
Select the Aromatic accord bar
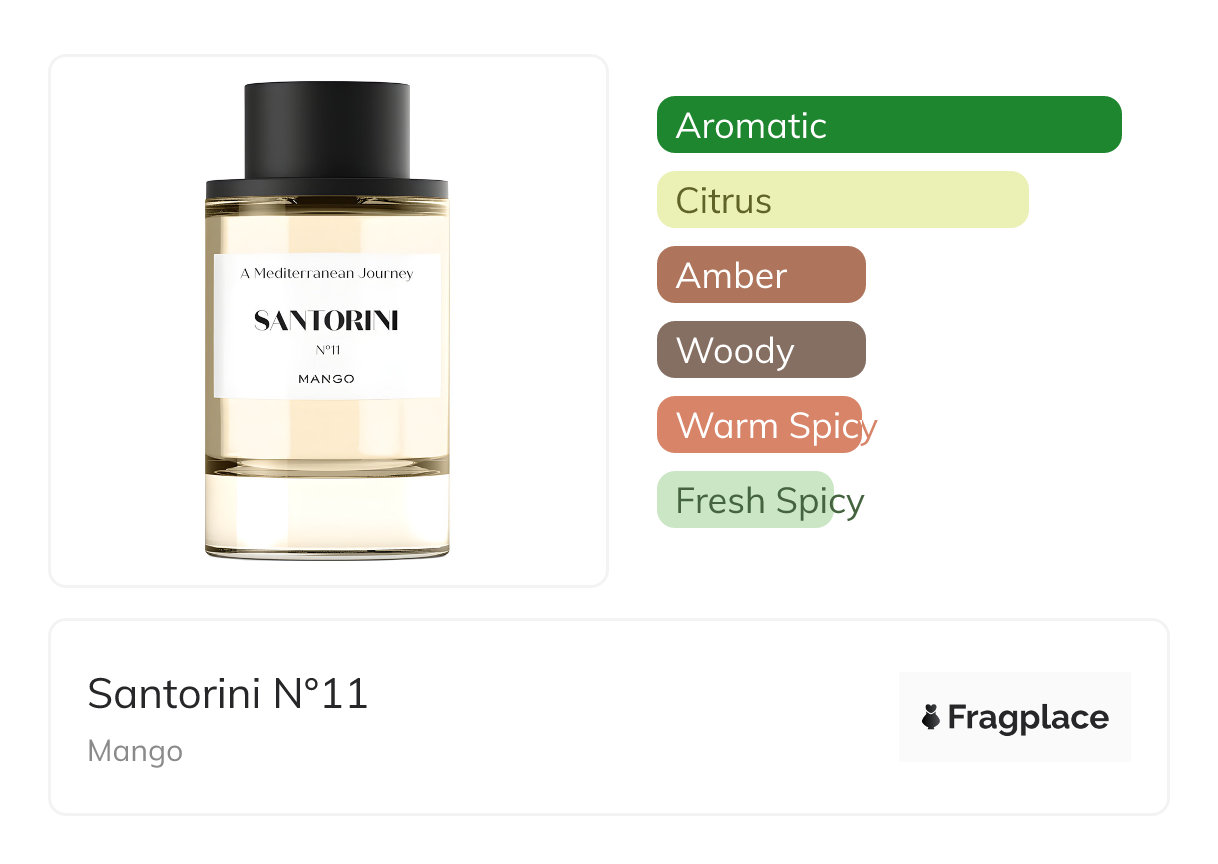(889, 125)
